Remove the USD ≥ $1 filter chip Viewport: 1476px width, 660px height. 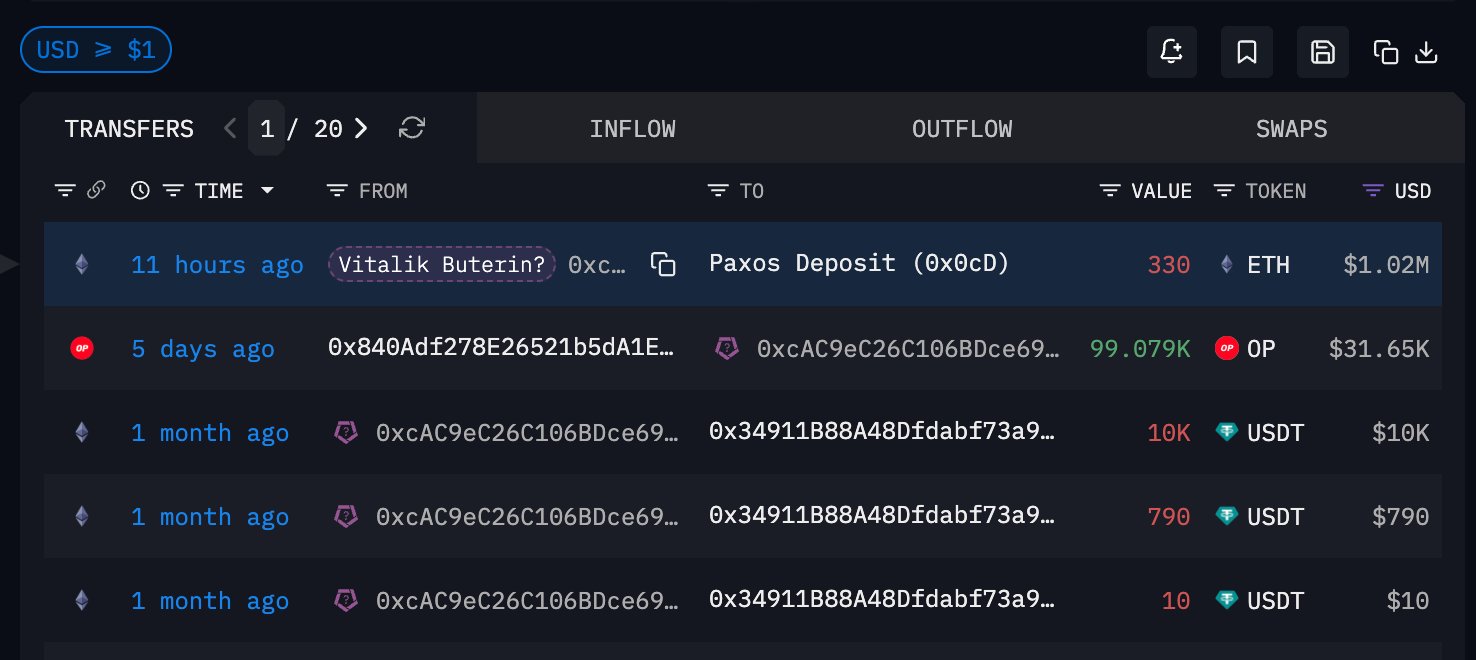96,50
